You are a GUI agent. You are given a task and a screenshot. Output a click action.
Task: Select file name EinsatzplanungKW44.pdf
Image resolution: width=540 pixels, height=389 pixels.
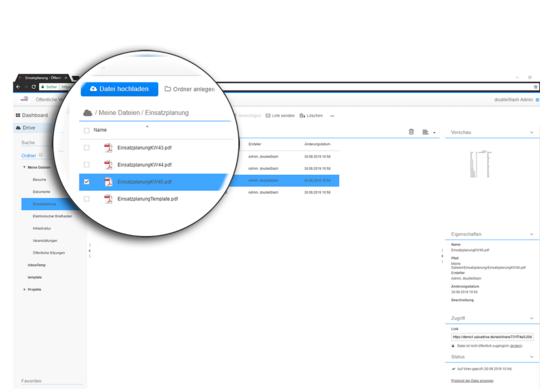tap(144, 165)
